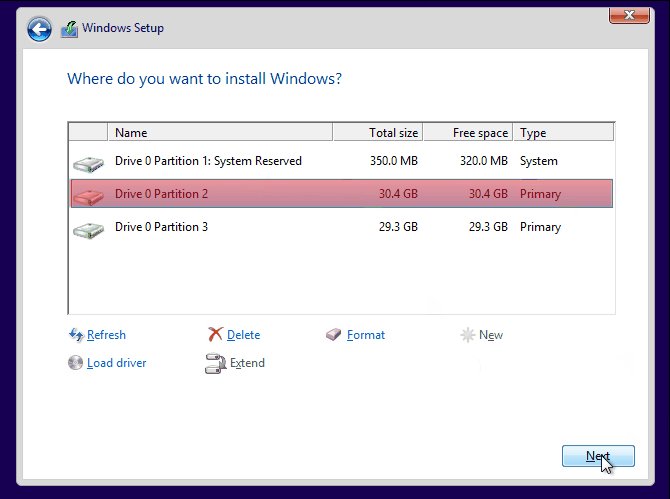The image size is (670, 499).
Task: Click the Refresh arrows icon
Action: click(76, 335)
